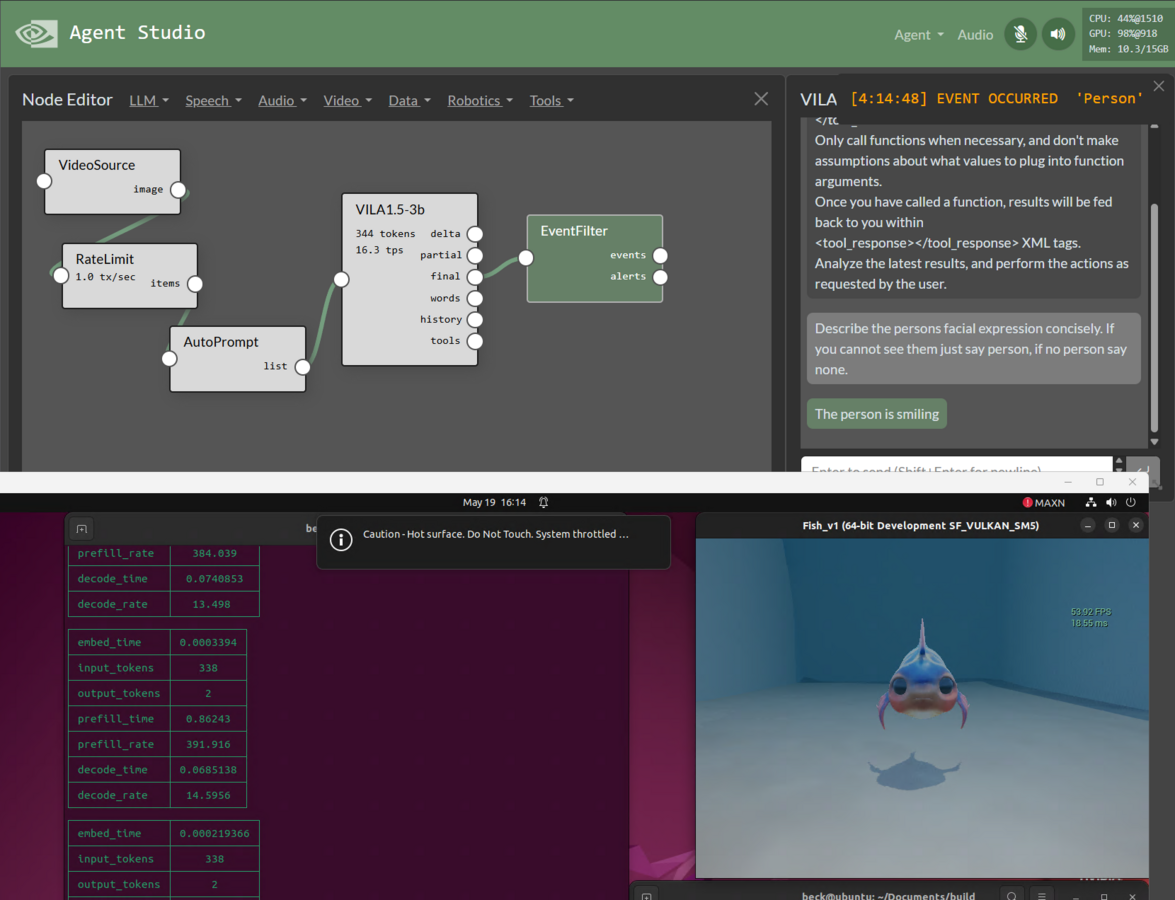1175x900 pixels.
Task: Click the VILA words output port
Action: tap(475, 298)
